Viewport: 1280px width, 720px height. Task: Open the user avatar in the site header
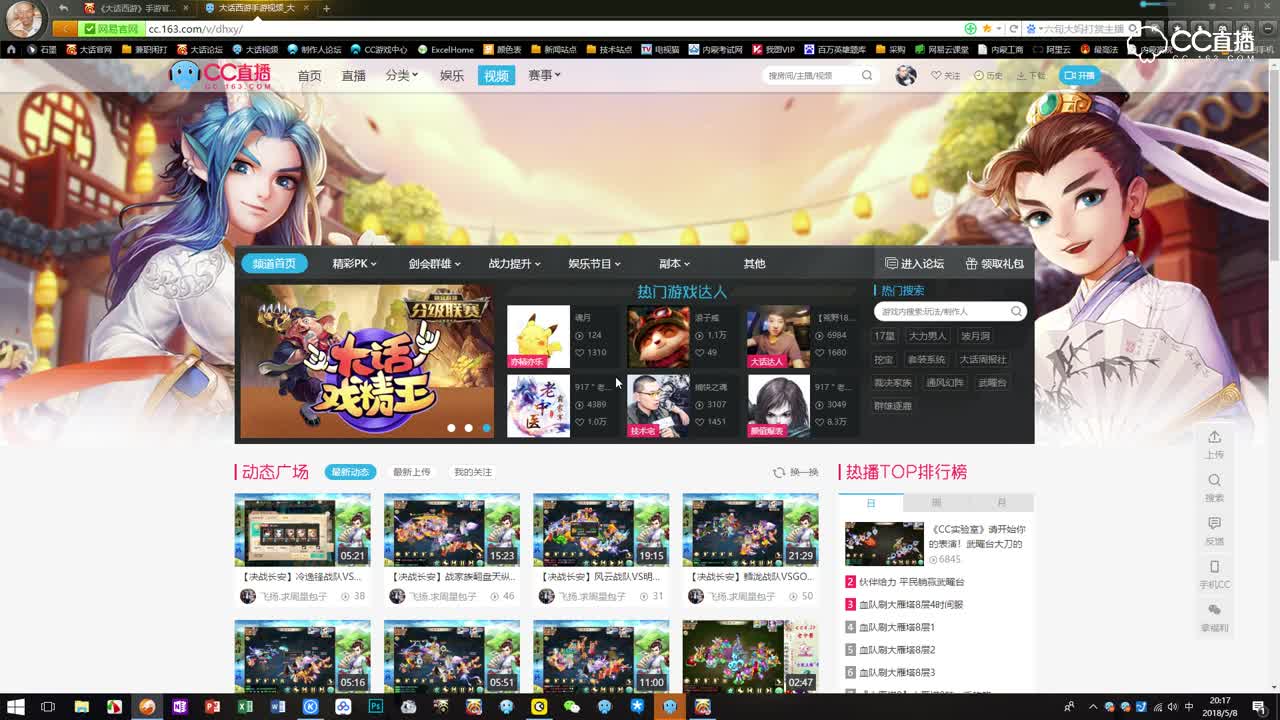pos(906,75)
